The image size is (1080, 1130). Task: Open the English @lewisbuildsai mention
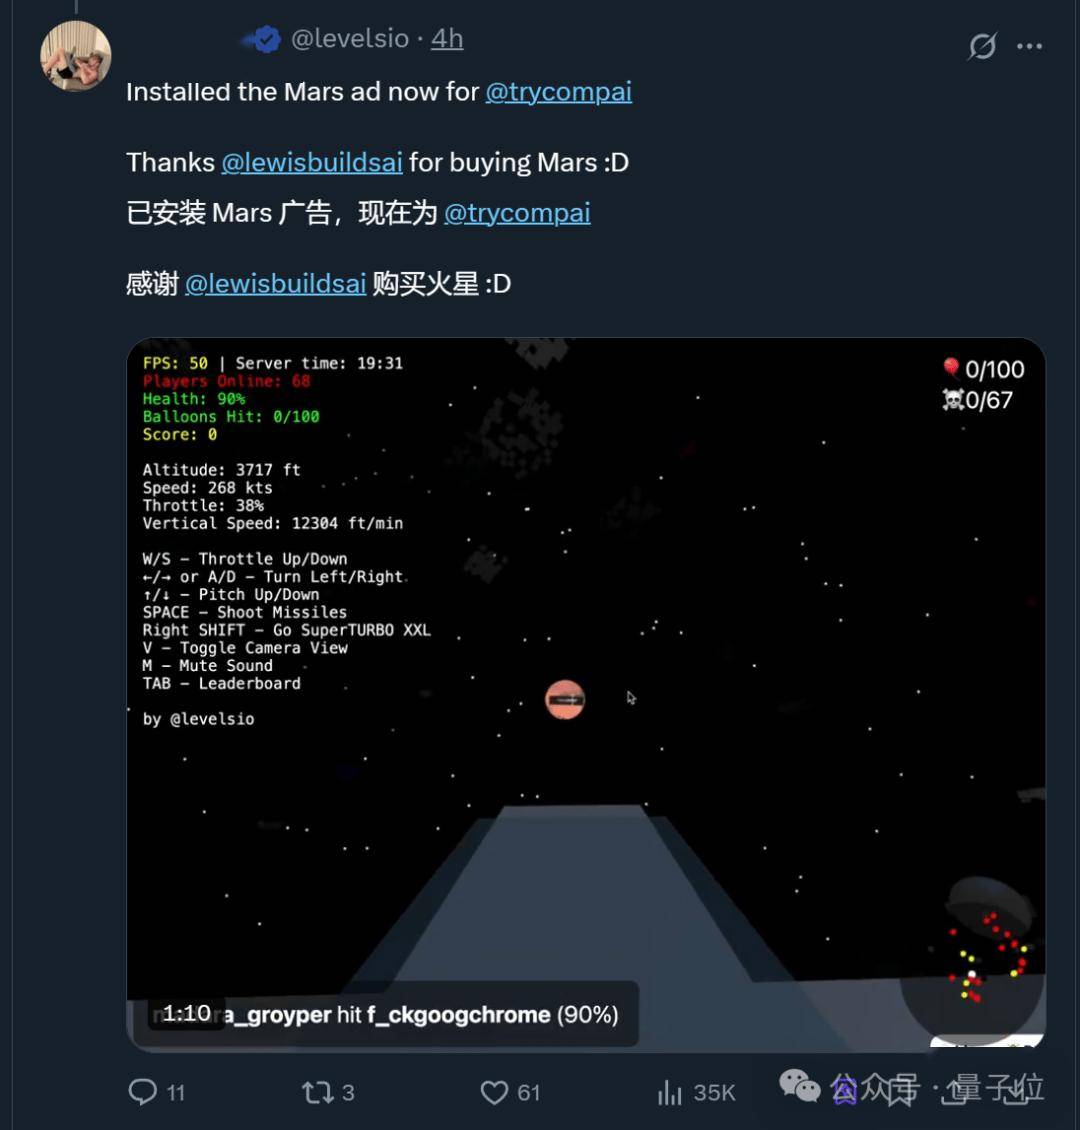coord(311,162)
